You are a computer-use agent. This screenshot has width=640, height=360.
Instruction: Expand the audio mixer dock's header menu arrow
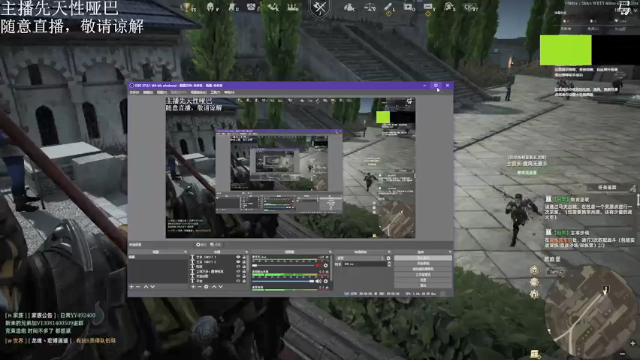point(330,252)
